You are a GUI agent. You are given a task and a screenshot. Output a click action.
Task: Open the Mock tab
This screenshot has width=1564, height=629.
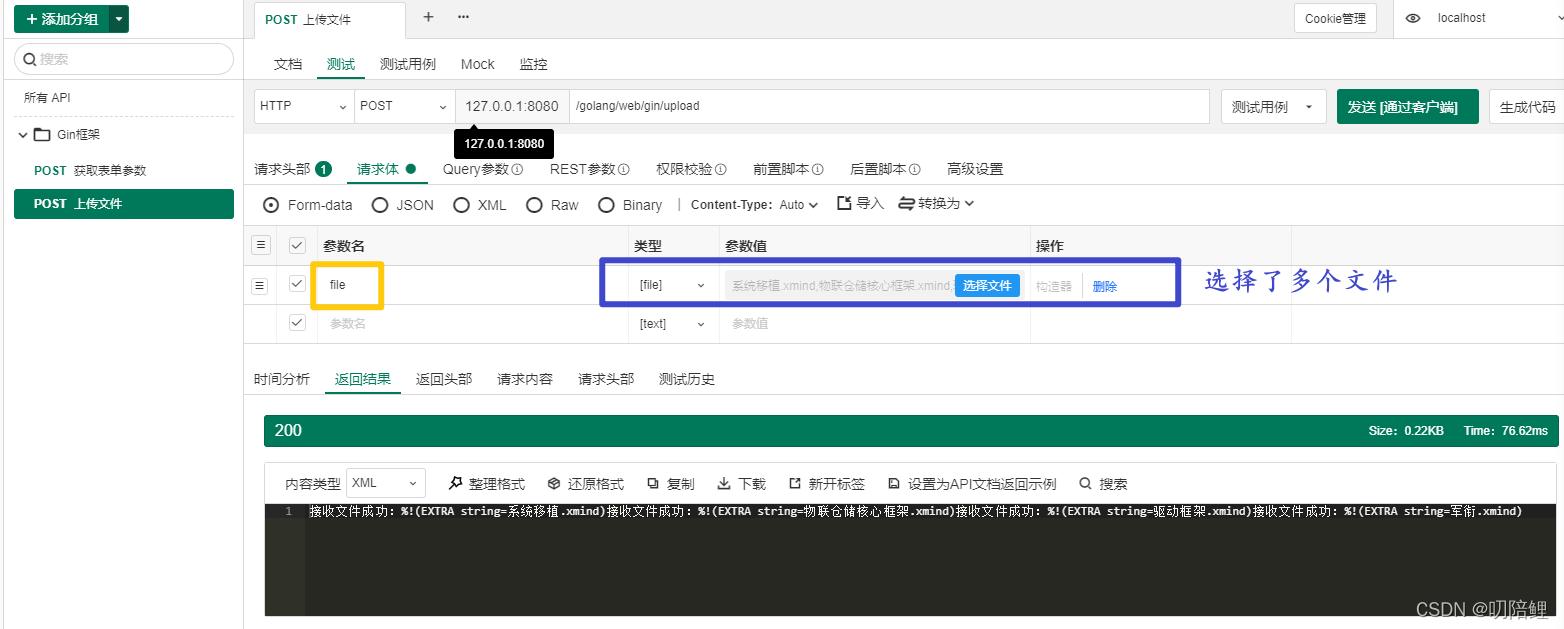(478, 64)
